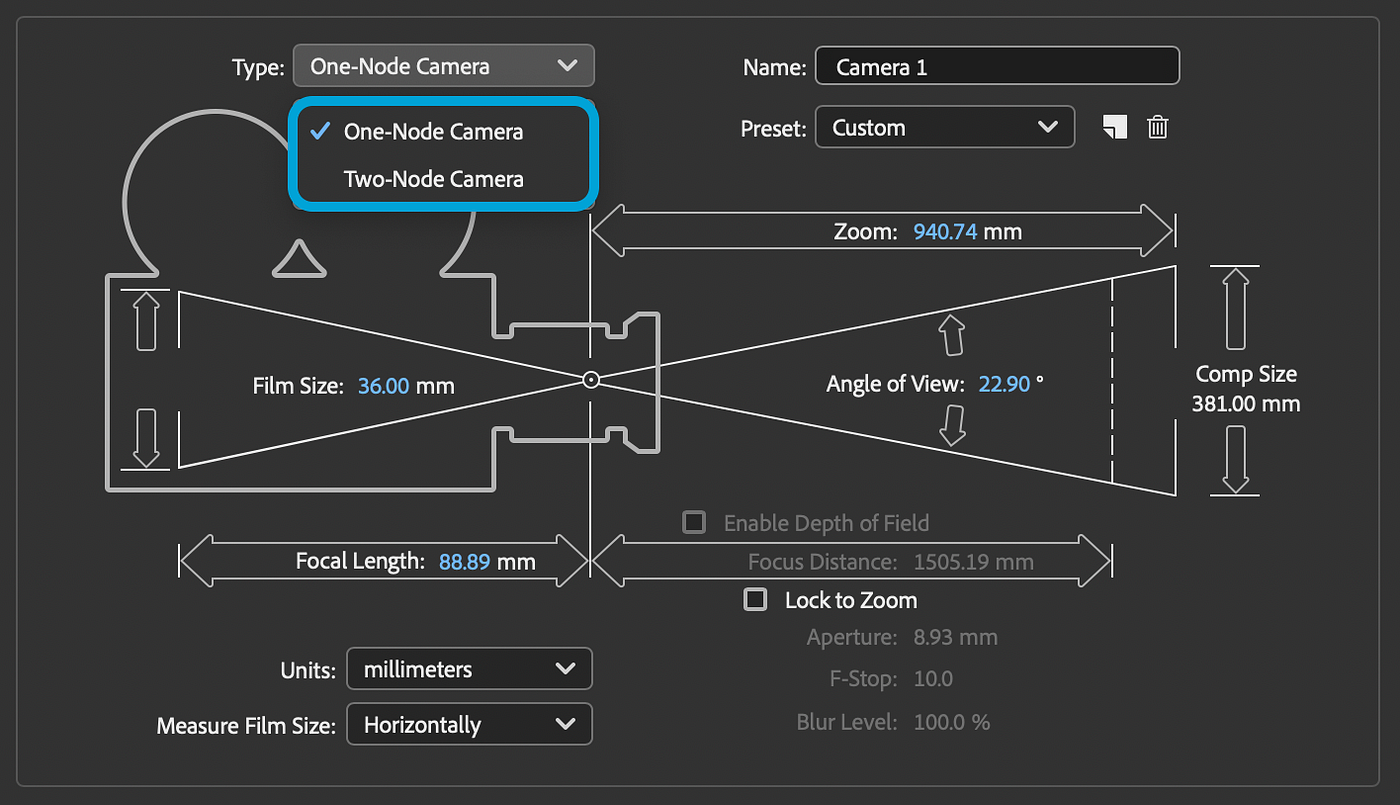Toggle the Lock to Zoom checkbox
Image resolution: width=1400 pixels, height=805 pixels.
coord(755,599)
